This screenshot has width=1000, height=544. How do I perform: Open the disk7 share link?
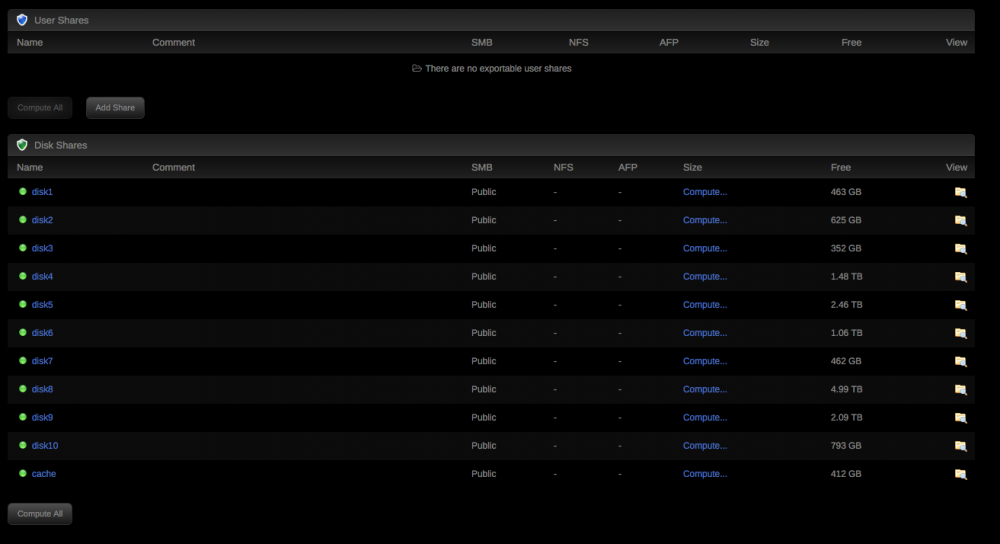pos(42,361)
